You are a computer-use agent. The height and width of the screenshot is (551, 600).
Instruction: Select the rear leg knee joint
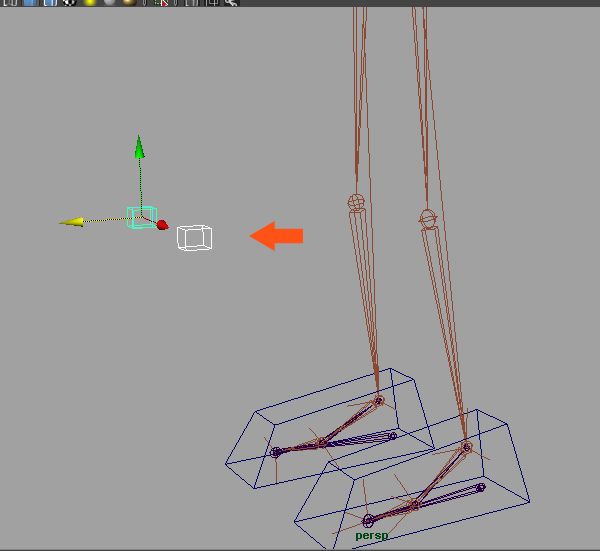(356, 202)
